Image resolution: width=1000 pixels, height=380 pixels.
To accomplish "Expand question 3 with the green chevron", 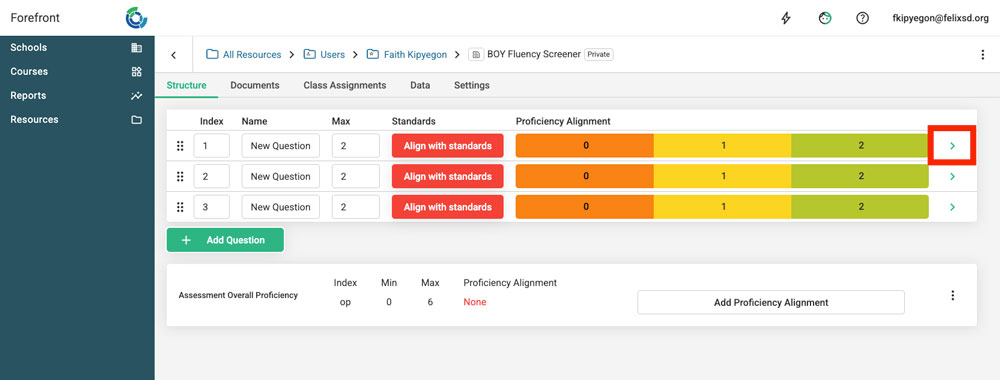I will coord(952,207).
